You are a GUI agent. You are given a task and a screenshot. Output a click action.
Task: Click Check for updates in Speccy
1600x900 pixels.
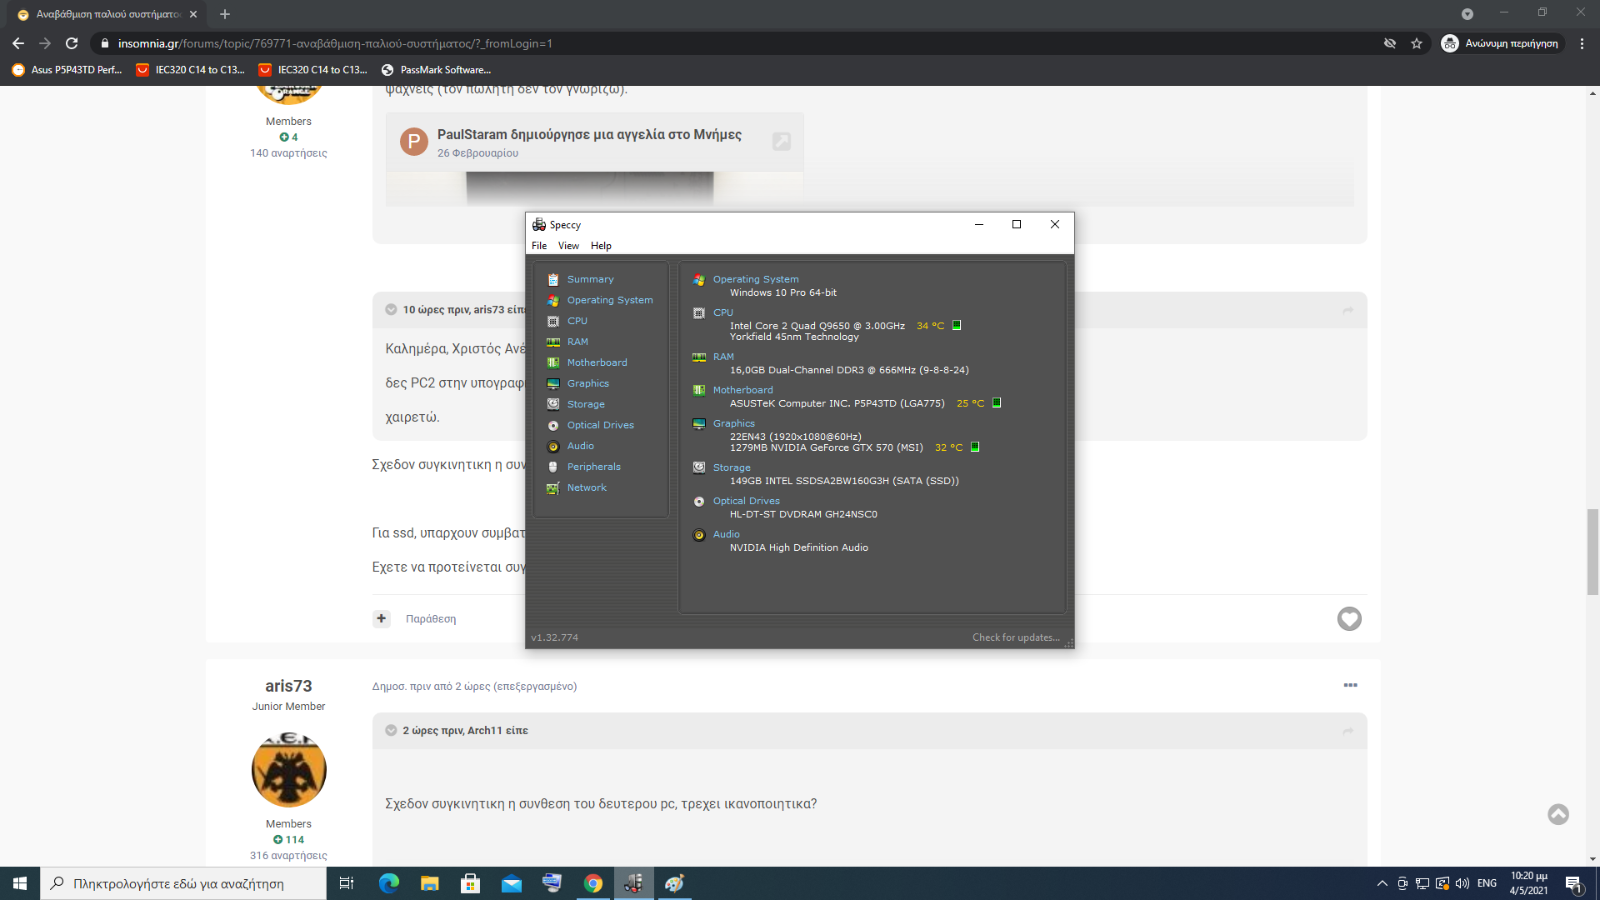click(x=1016, y=638)
